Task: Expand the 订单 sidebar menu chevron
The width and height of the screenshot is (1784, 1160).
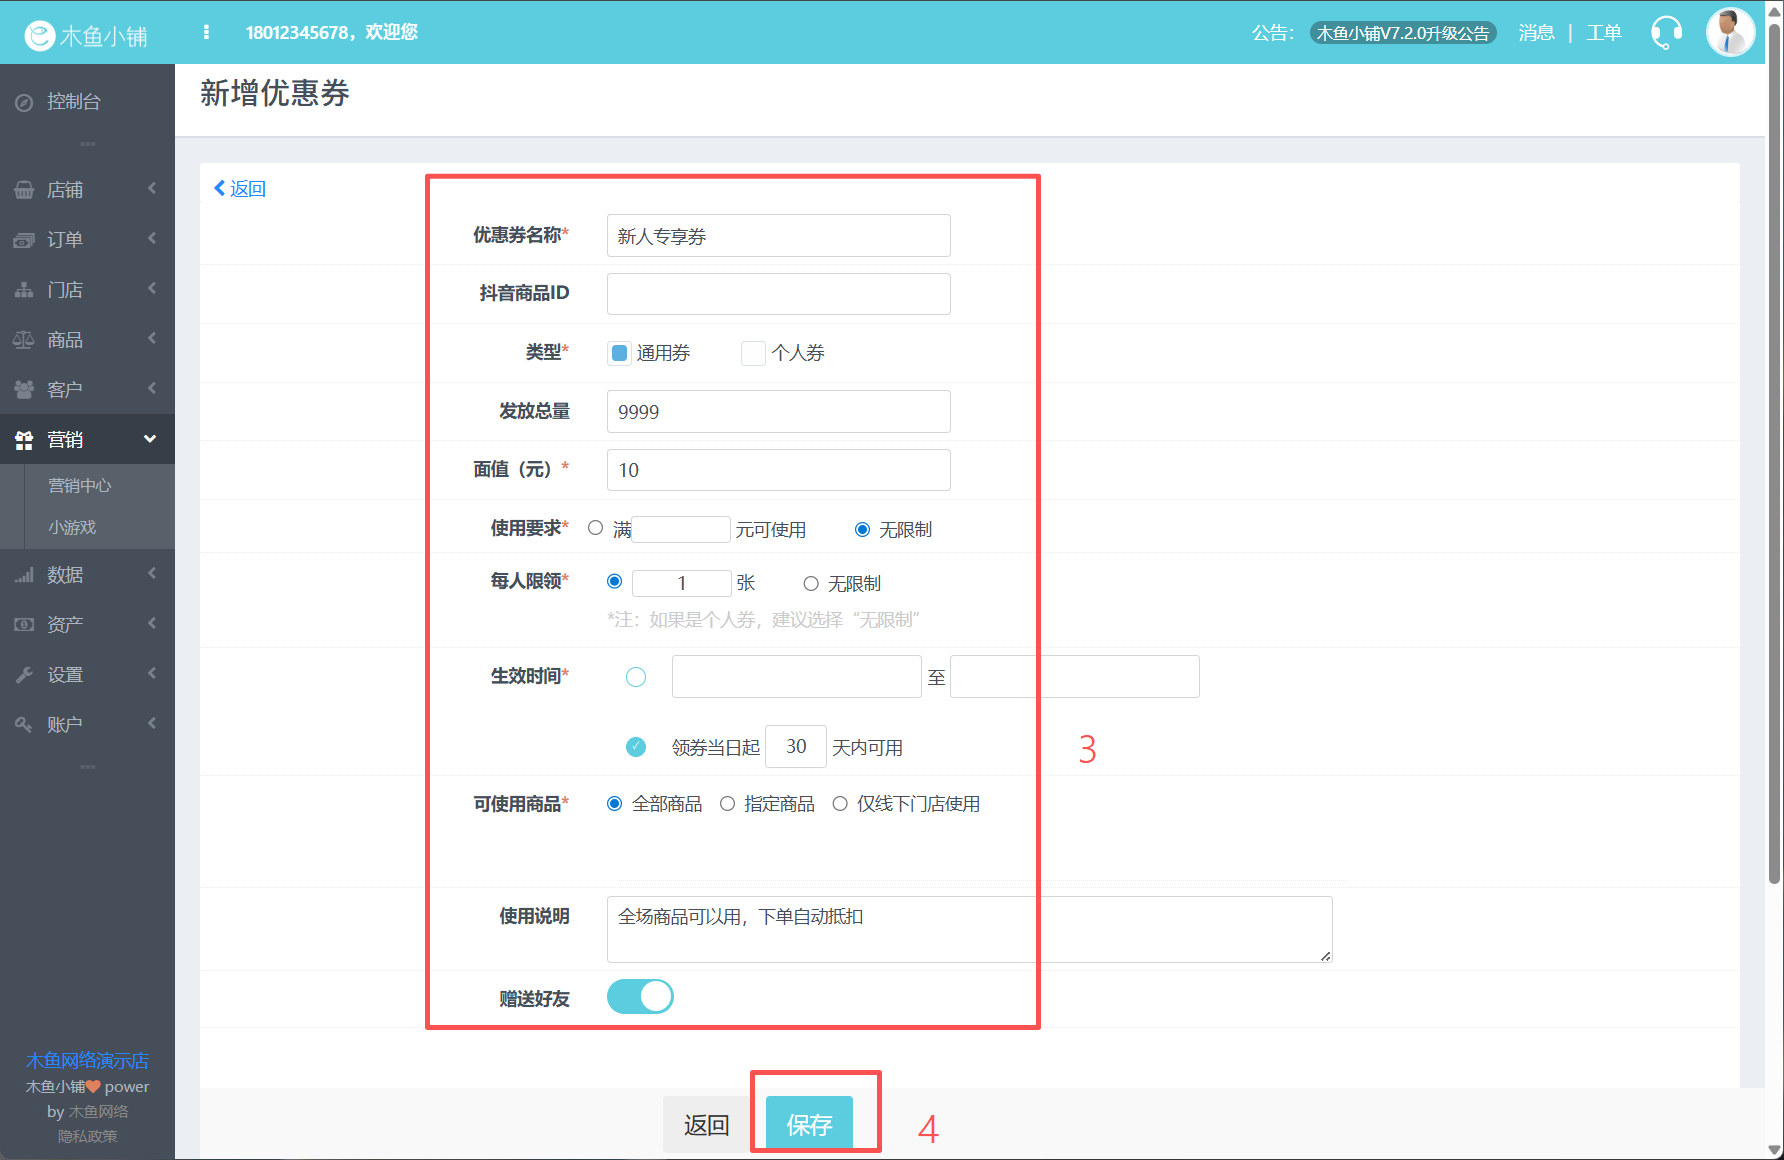Action: pos(152,239)
